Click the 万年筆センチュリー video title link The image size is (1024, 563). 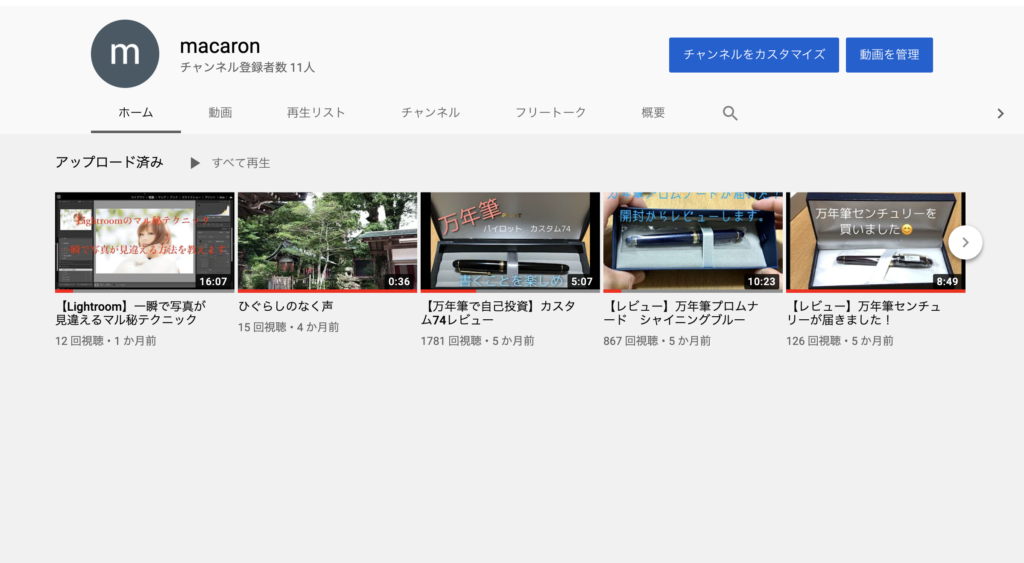(865, 313)
